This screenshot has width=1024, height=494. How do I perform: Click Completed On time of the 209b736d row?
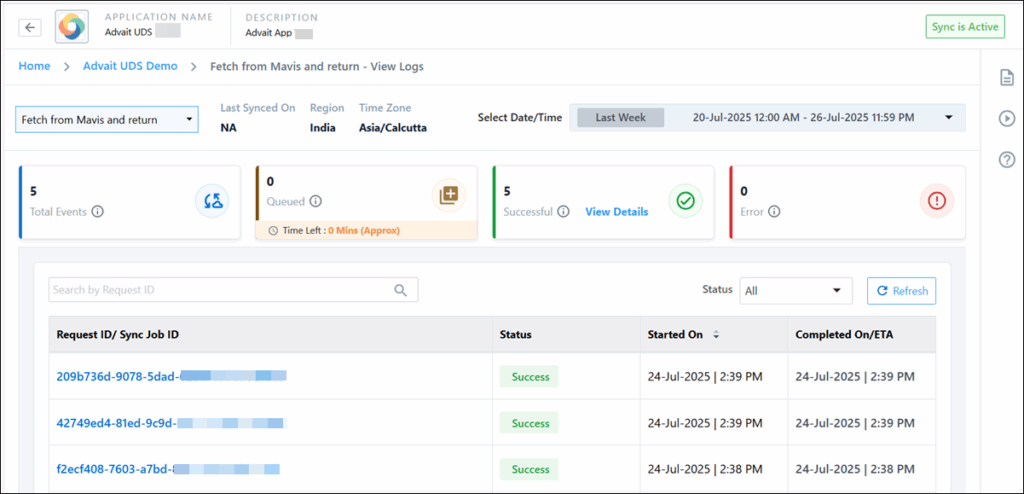pyautogui.click(x=855, y=377)
